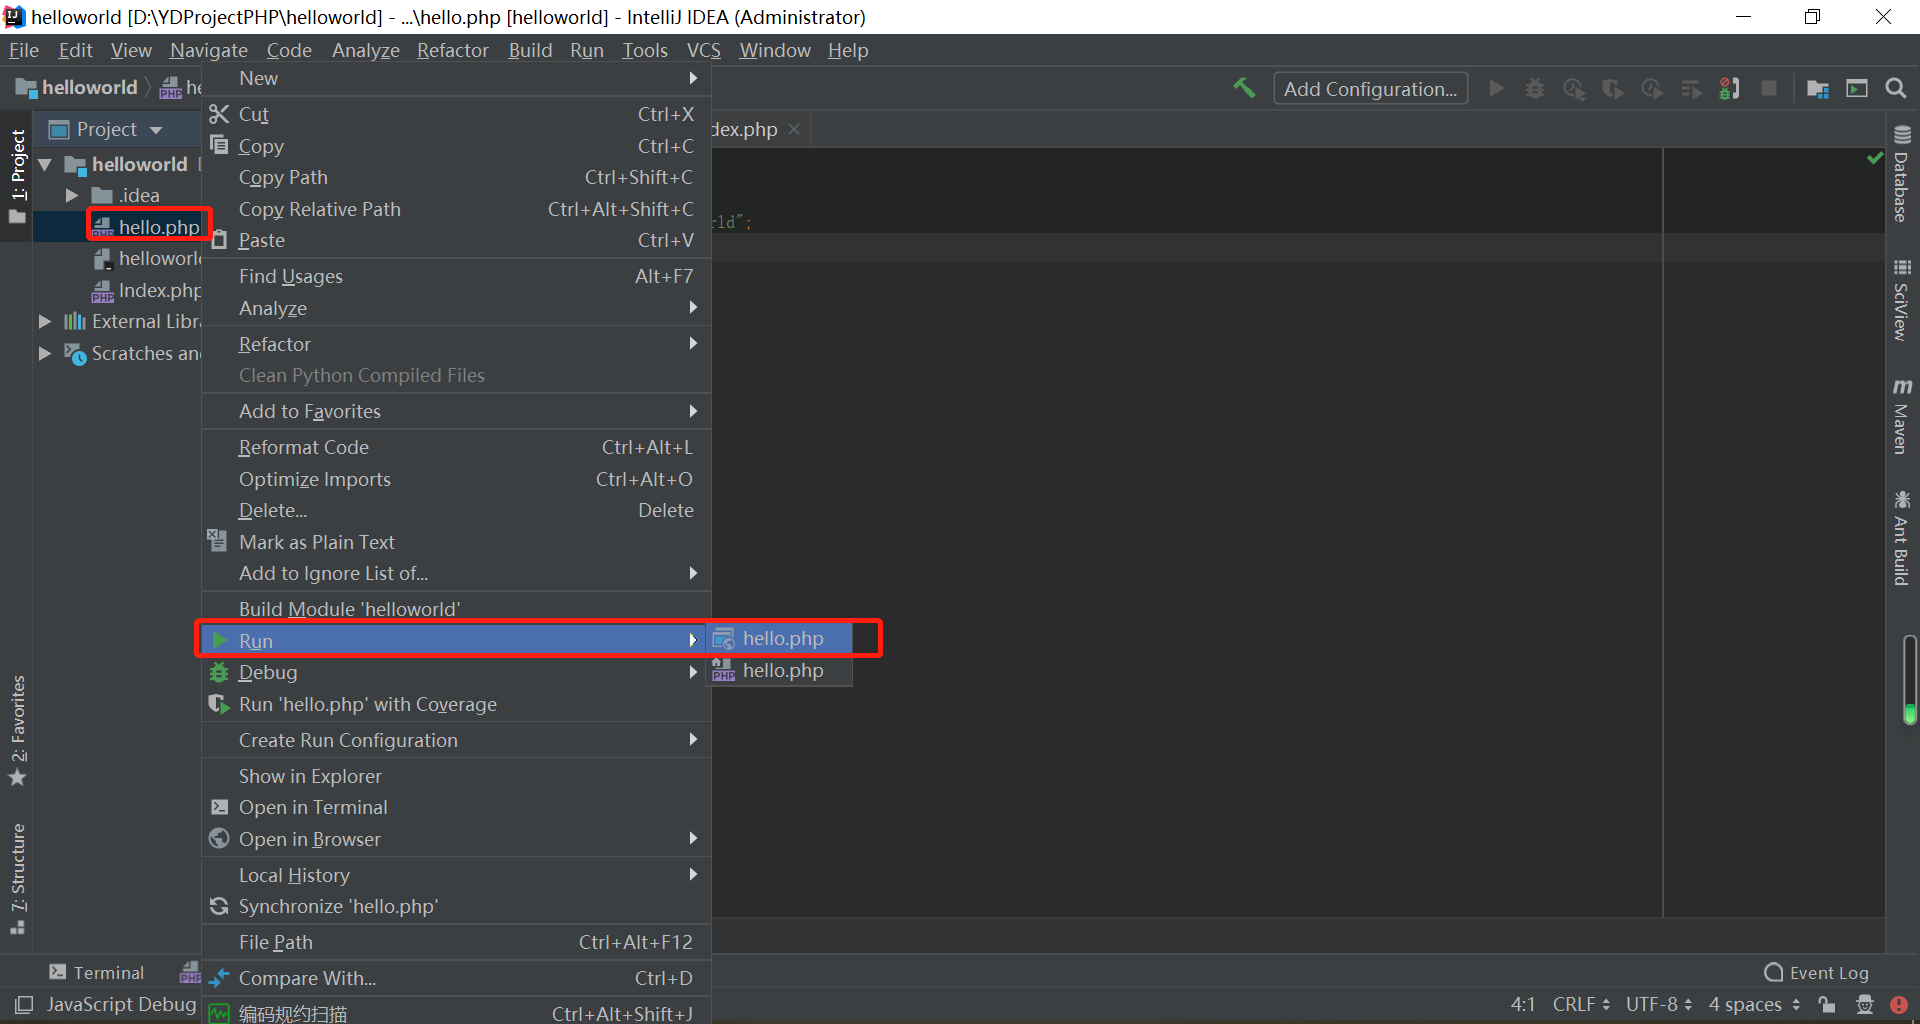The height and width of the screenshot is (1024, 1920).
Task: Expand the .idea folder
Action: pos(72,195)
